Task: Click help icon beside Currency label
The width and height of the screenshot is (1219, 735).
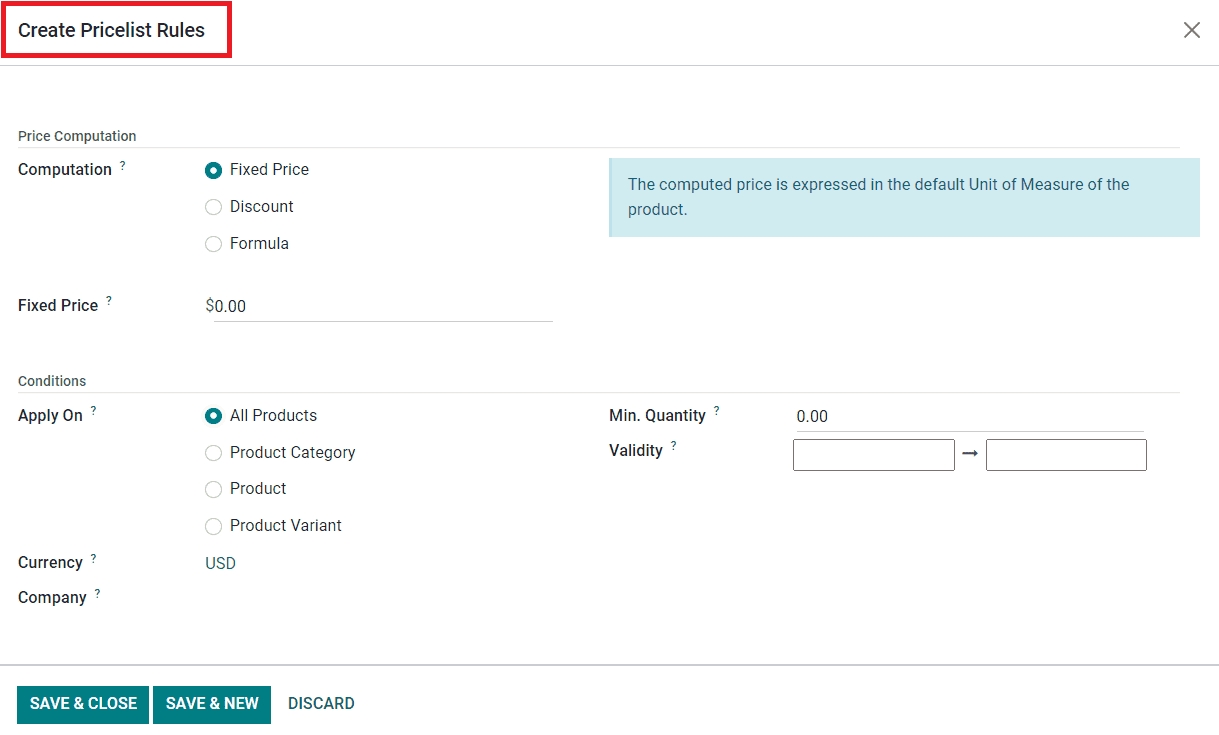Action: tap(94, 558)
